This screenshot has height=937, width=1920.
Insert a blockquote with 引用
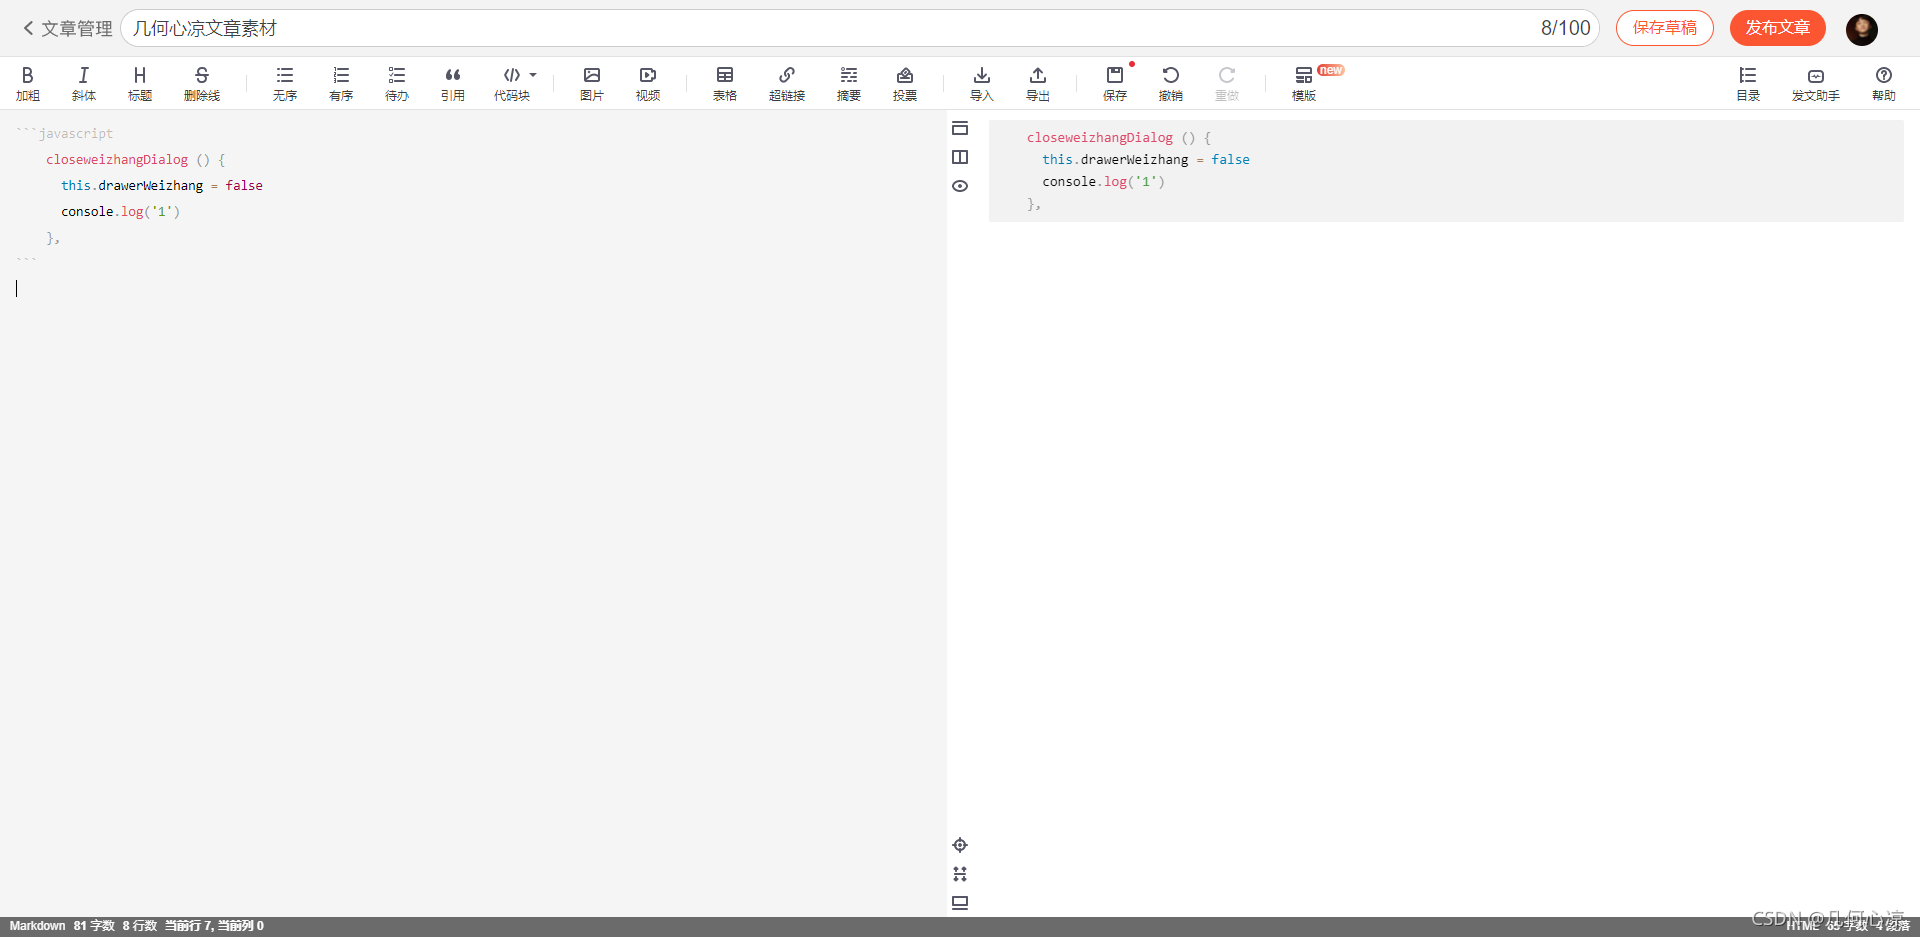(453, 83)
